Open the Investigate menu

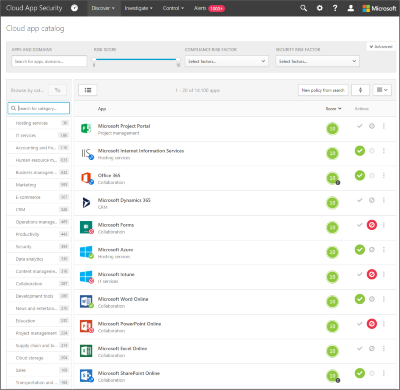[138, 8]
